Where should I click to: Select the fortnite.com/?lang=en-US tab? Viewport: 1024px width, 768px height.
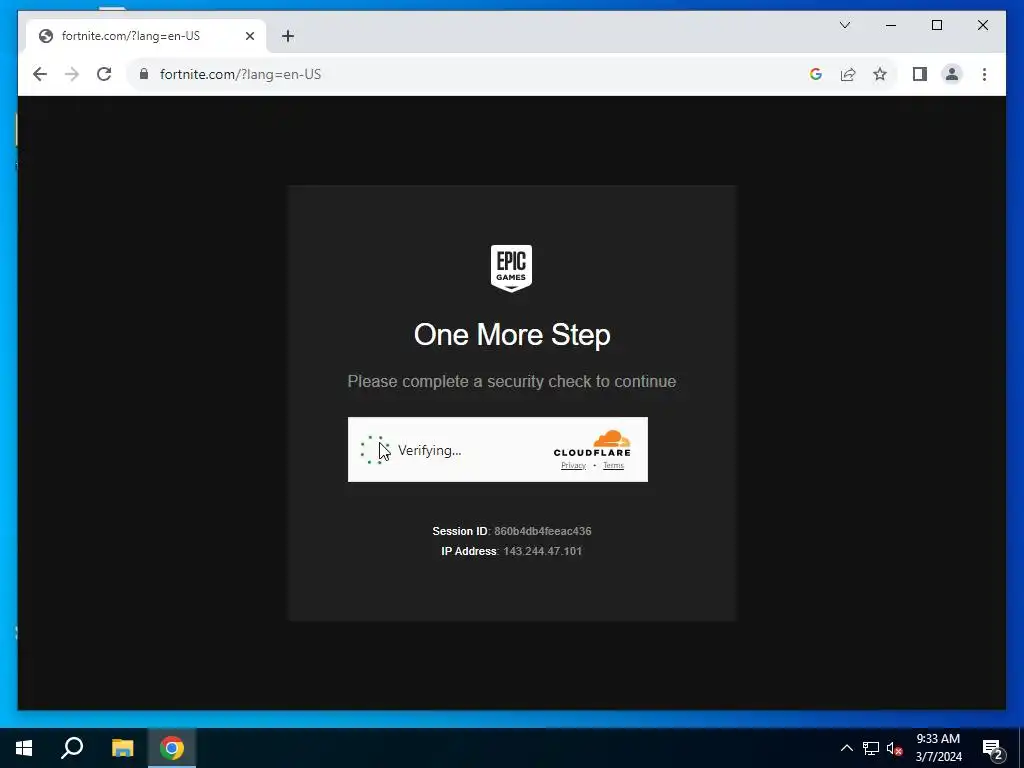tap(146, 36)
